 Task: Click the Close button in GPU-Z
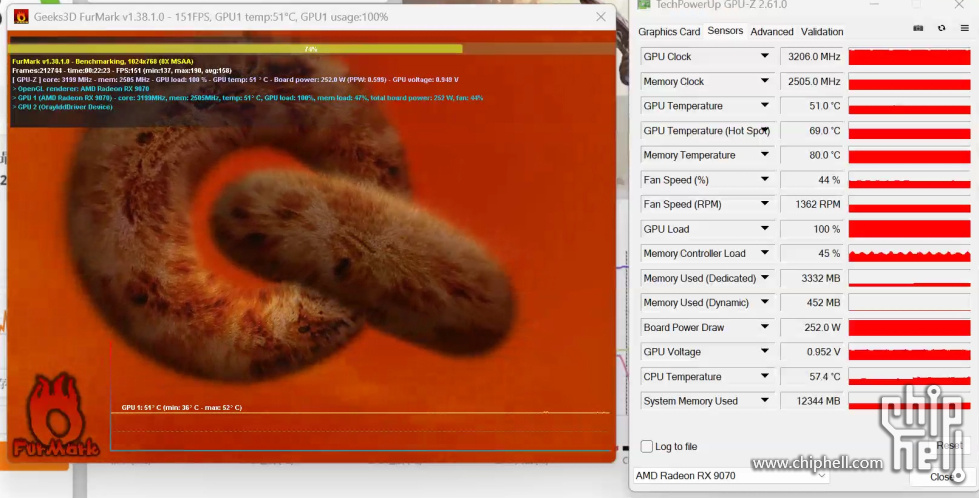[942, 477]
